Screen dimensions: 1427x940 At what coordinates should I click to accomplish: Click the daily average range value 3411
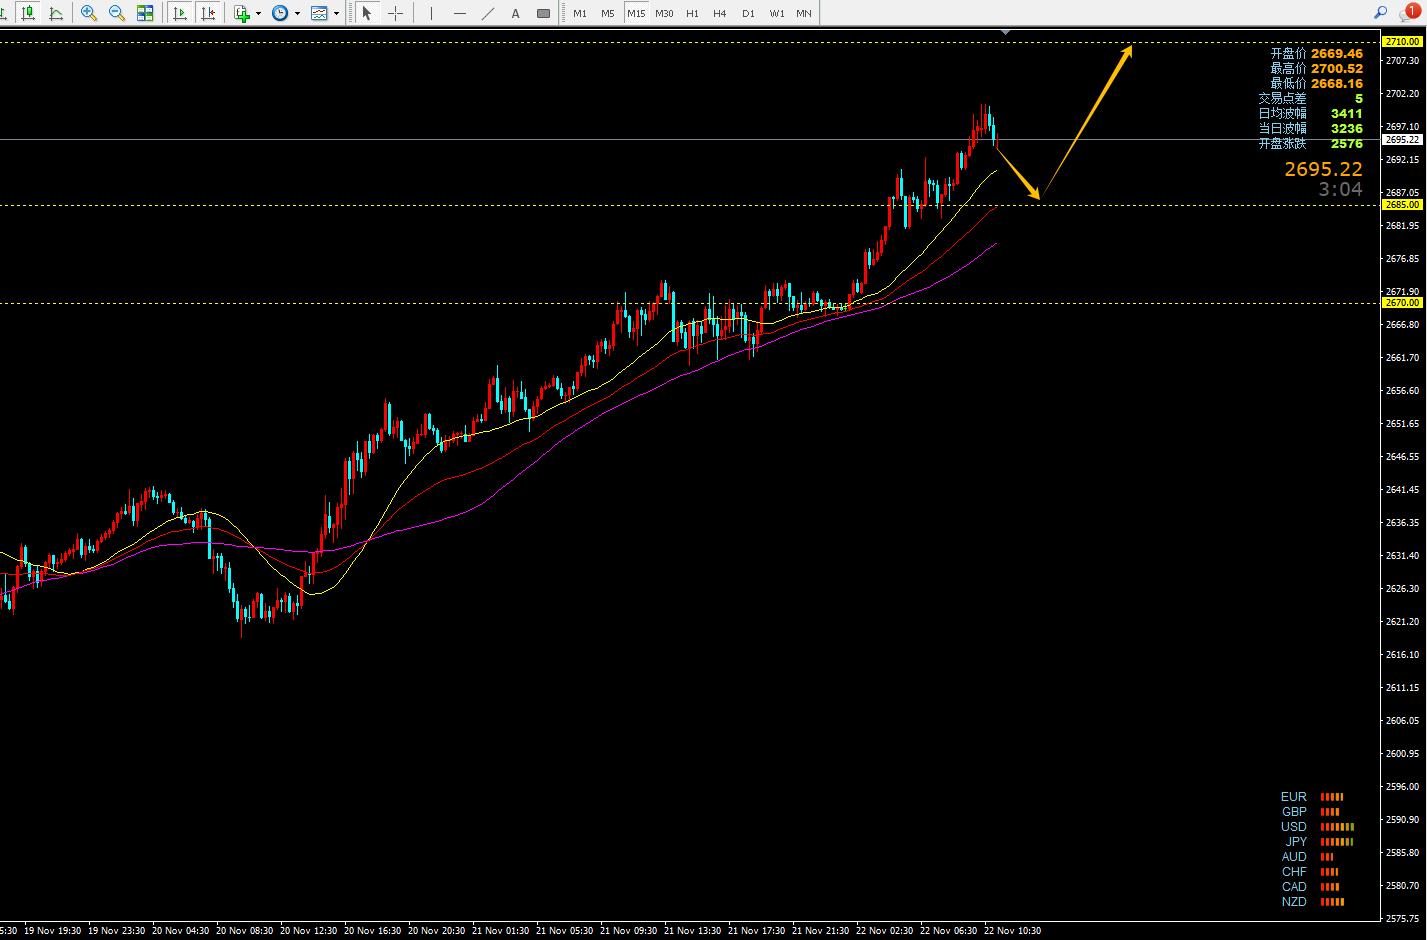pyautogui.click(x=1347, y=113)
